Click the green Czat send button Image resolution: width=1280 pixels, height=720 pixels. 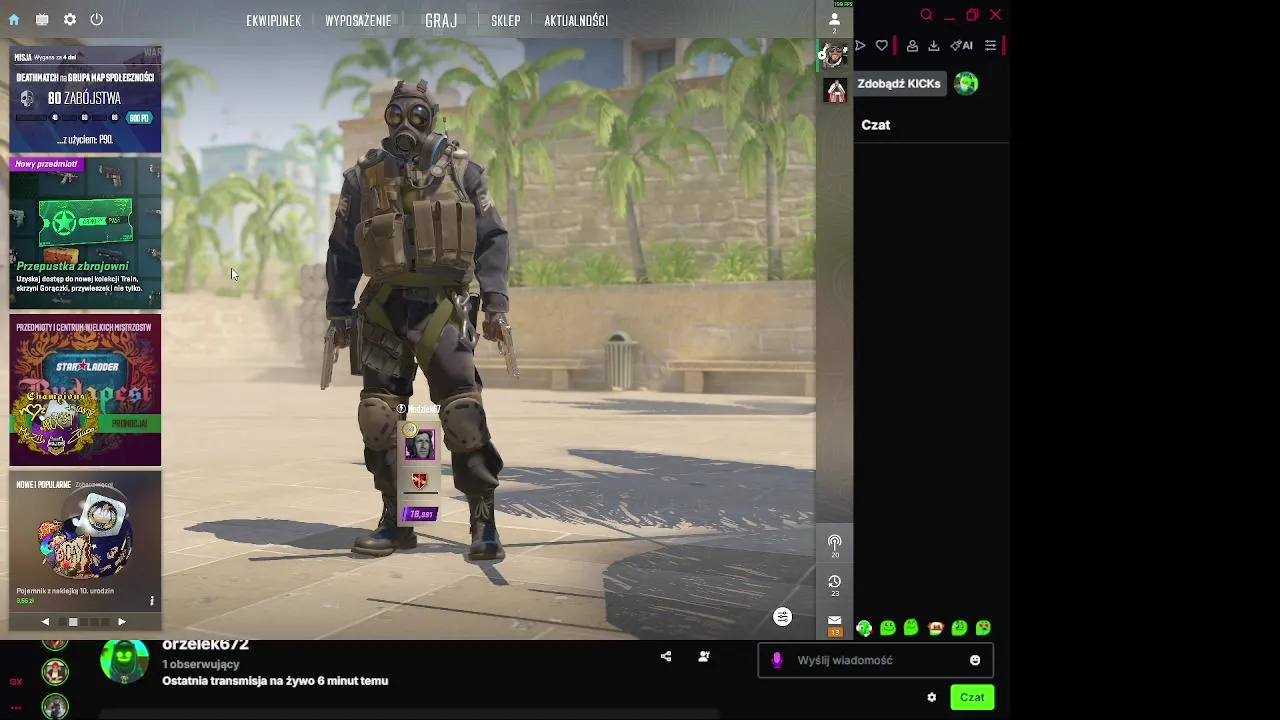pos(972,697)
